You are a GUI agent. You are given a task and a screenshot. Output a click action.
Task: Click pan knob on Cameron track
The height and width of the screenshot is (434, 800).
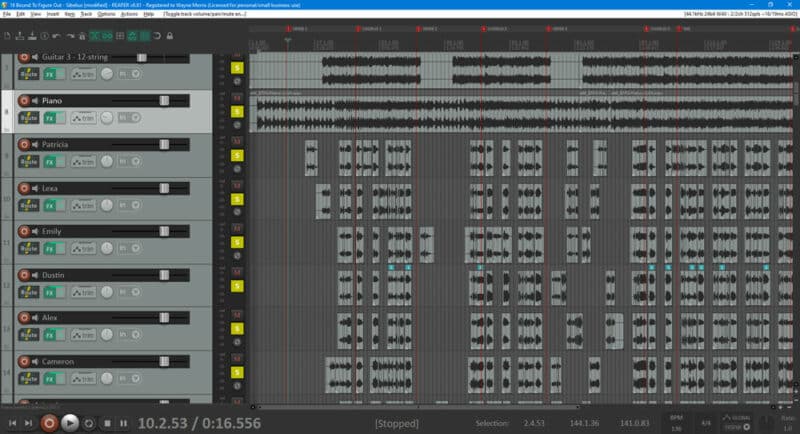(107, 378)
